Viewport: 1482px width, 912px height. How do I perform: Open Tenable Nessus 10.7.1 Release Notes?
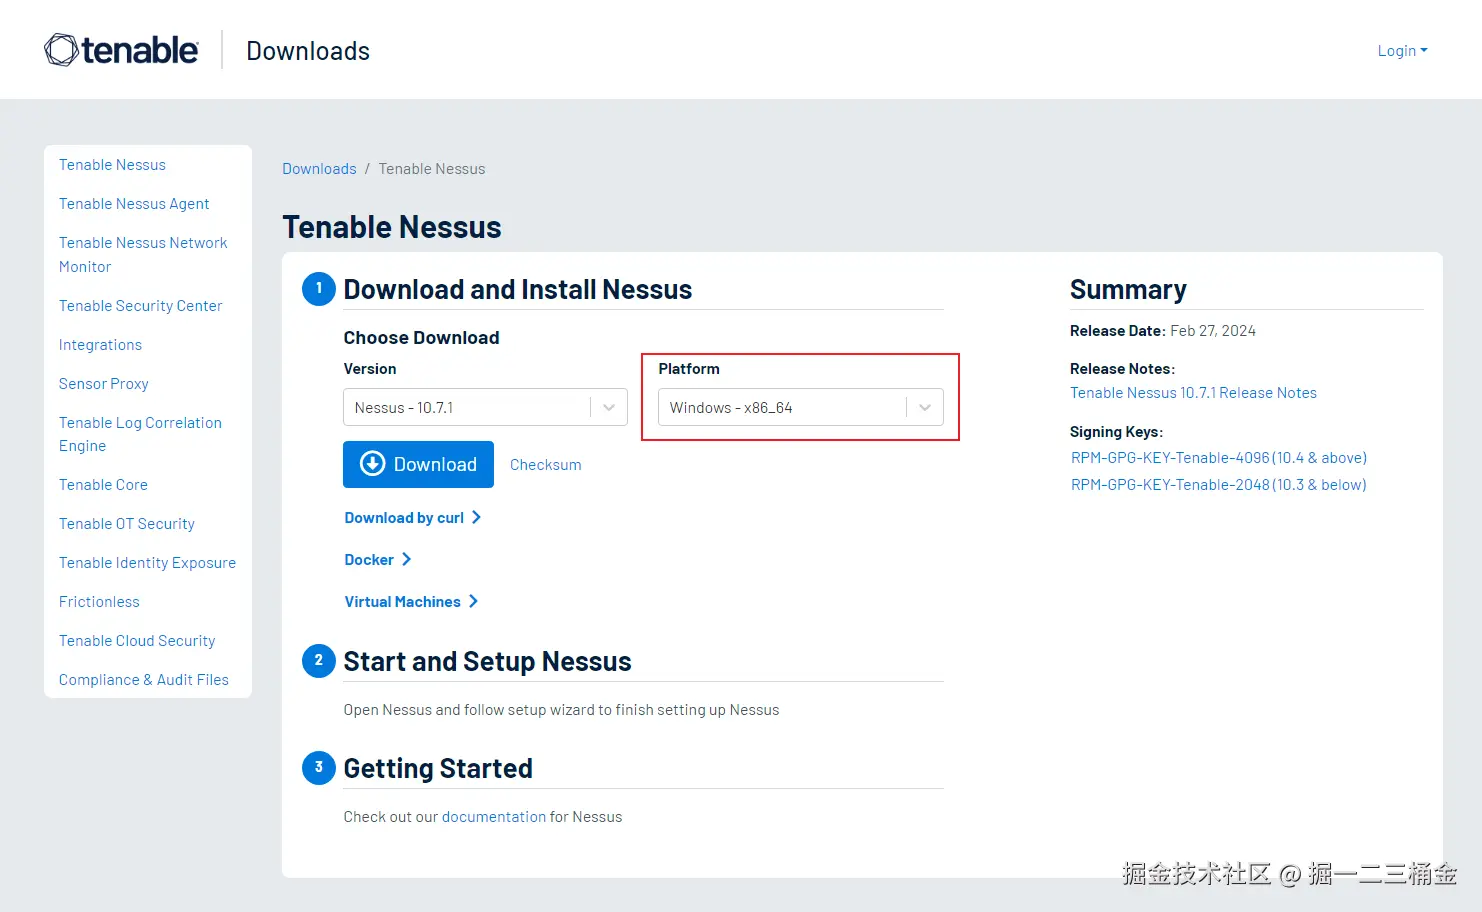(x=1193, y=393)
